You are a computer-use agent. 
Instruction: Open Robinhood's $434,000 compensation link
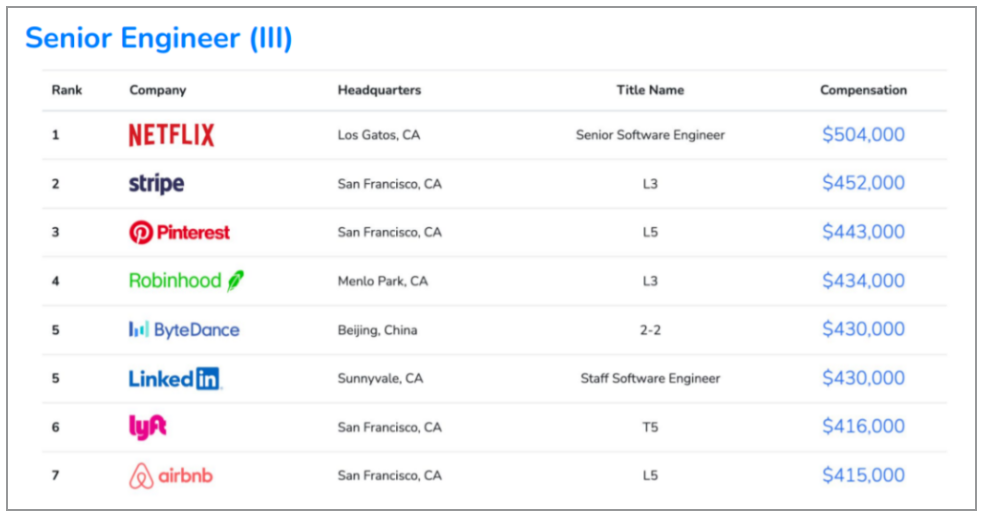click(x=863, y=280)
